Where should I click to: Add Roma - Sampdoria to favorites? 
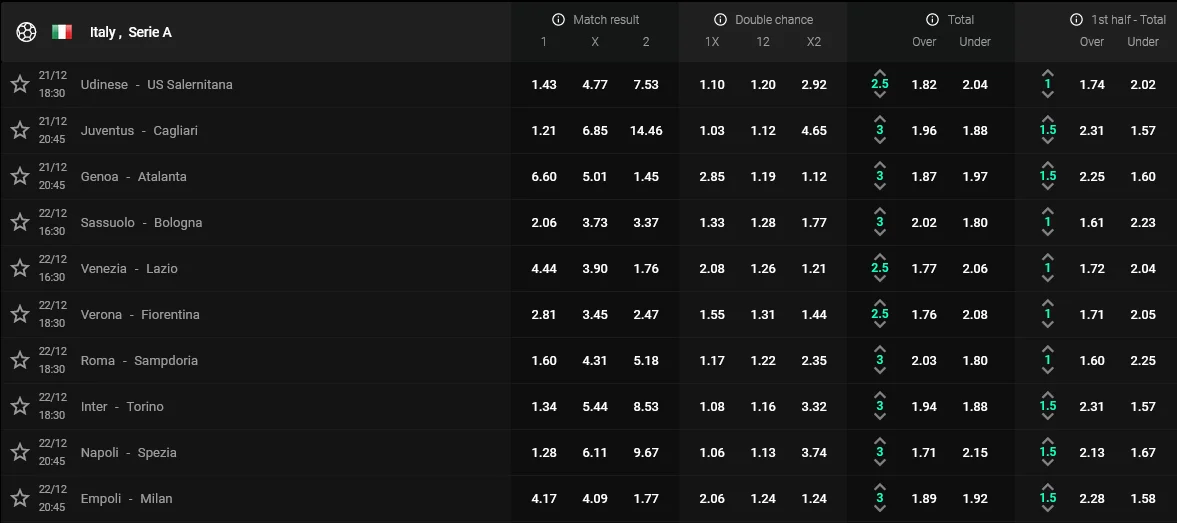19,360
